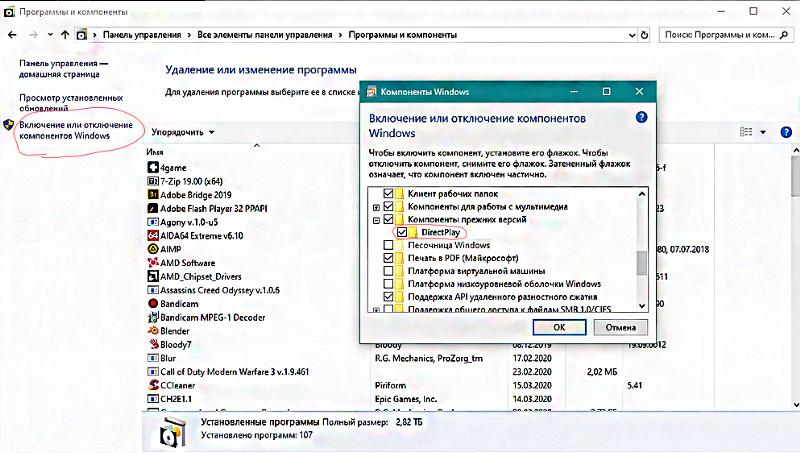Viewport: 800px width, 453px height.
Task: Toggle 'Клиент рабочих папок' checkbox
Action: coord(388,193)
